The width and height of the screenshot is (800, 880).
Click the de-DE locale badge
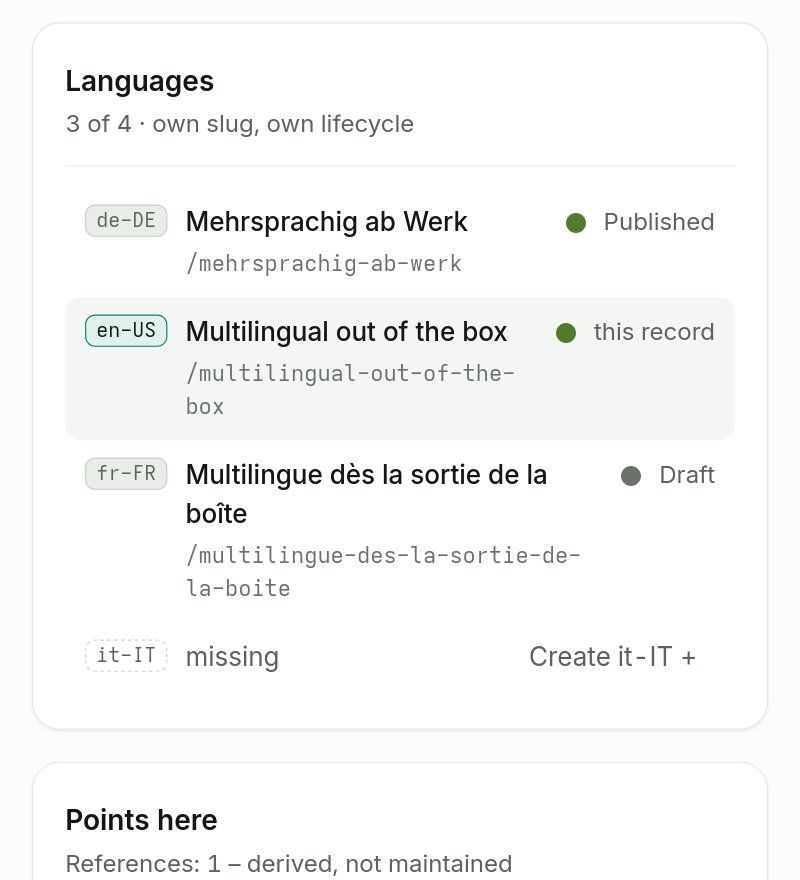126,221
